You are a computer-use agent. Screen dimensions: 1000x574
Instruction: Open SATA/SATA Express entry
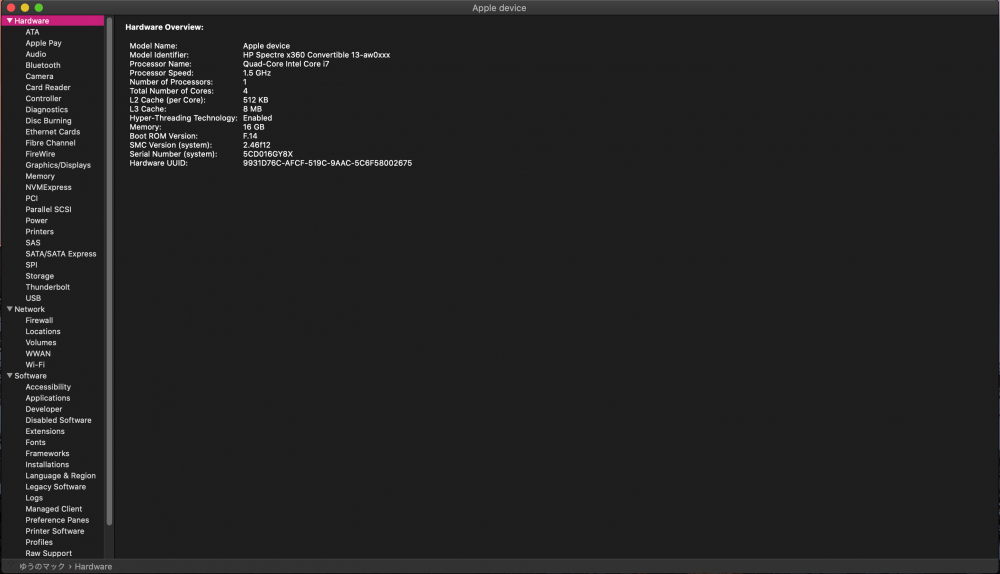click(61, 254)
